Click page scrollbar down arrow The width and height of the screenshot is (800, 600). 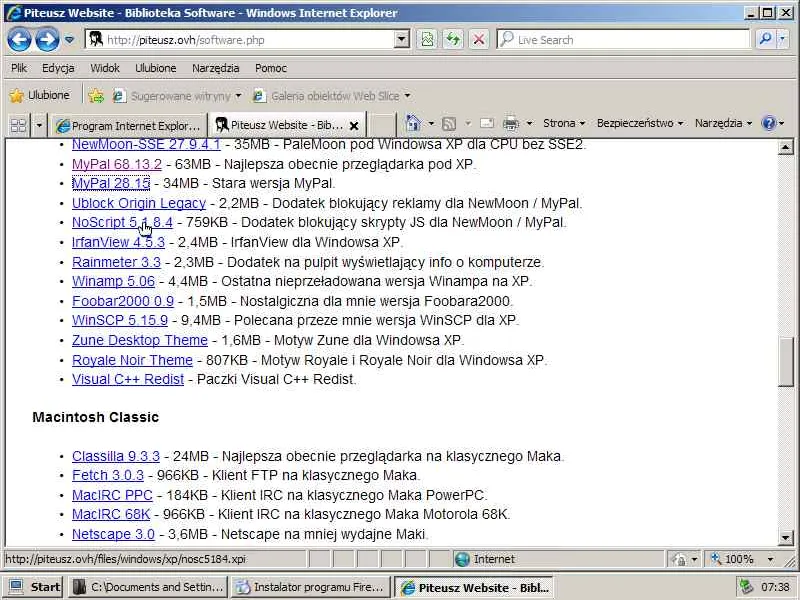786,537
